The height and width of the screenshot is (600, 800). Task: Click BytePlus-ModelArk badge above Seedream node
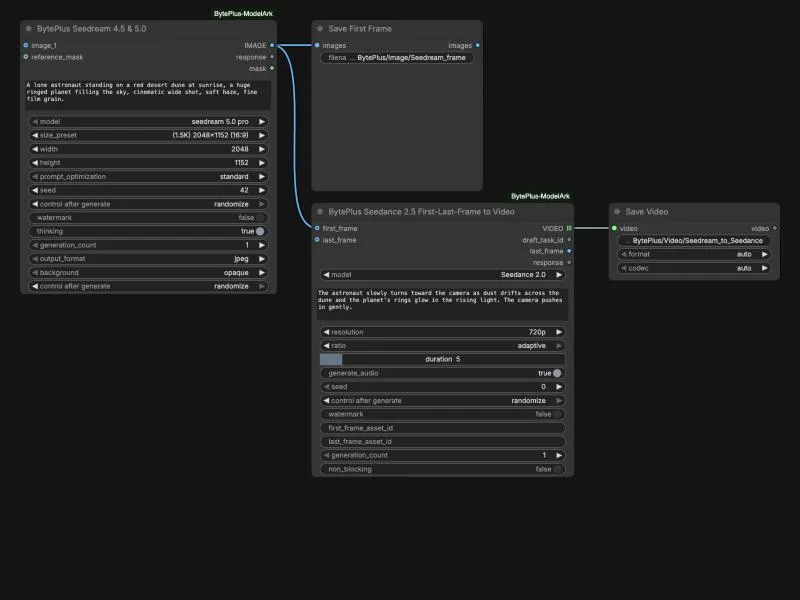[x=243, y=14]
